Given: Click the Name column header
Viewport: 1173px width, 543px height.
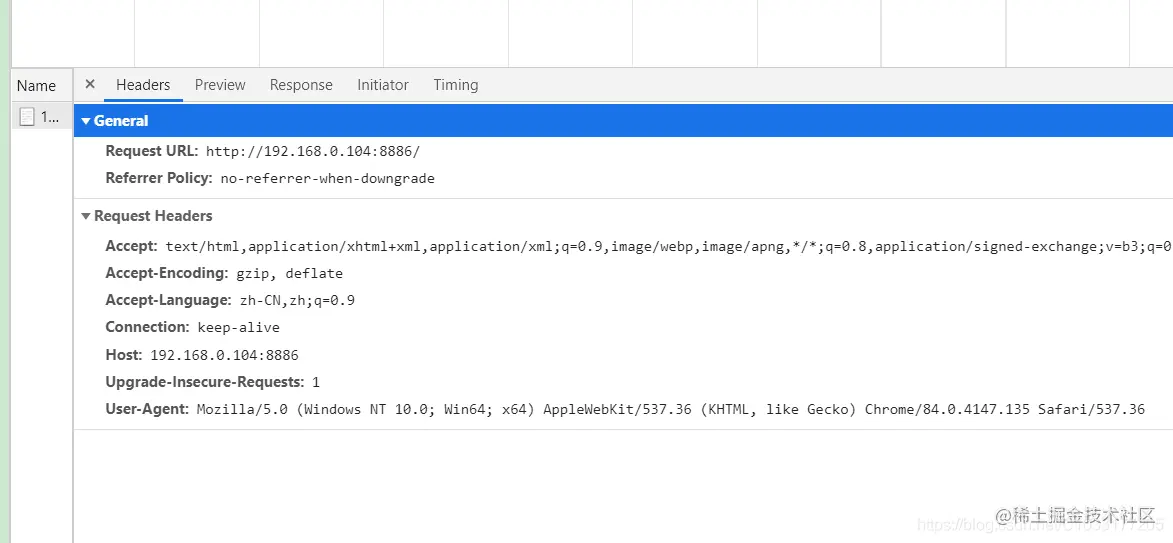Looking at the screenshot, I should point(36,85).
